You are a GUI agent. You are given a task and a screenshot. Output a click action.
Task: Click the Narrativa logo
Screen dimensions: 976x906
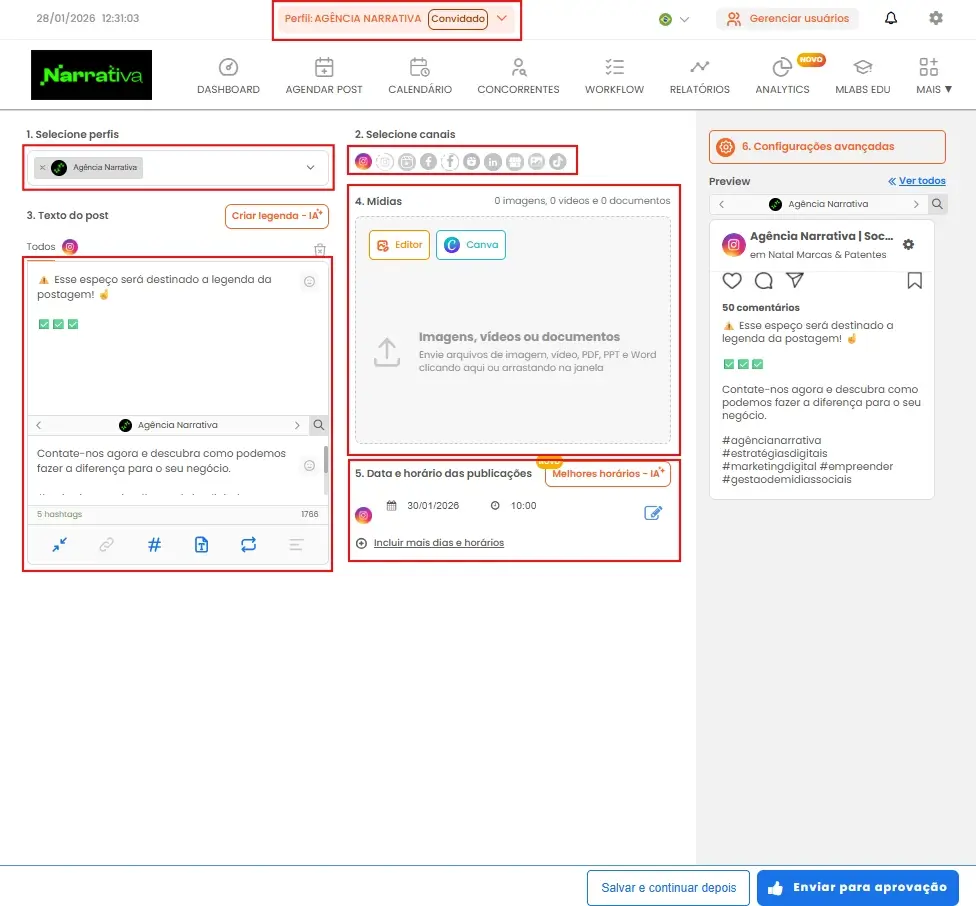coord(92,75)
